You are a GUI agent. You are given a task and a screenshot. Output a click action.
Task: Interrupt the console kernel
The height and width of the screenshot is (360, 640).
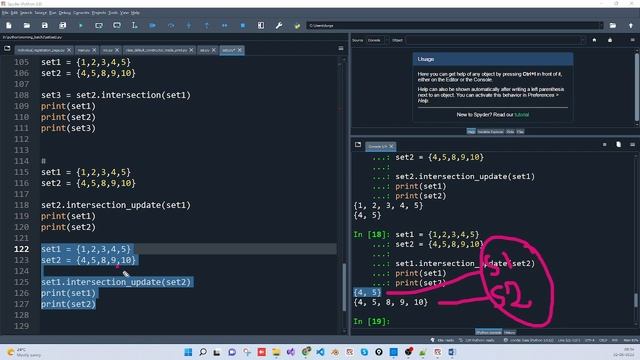coord(604,144)
